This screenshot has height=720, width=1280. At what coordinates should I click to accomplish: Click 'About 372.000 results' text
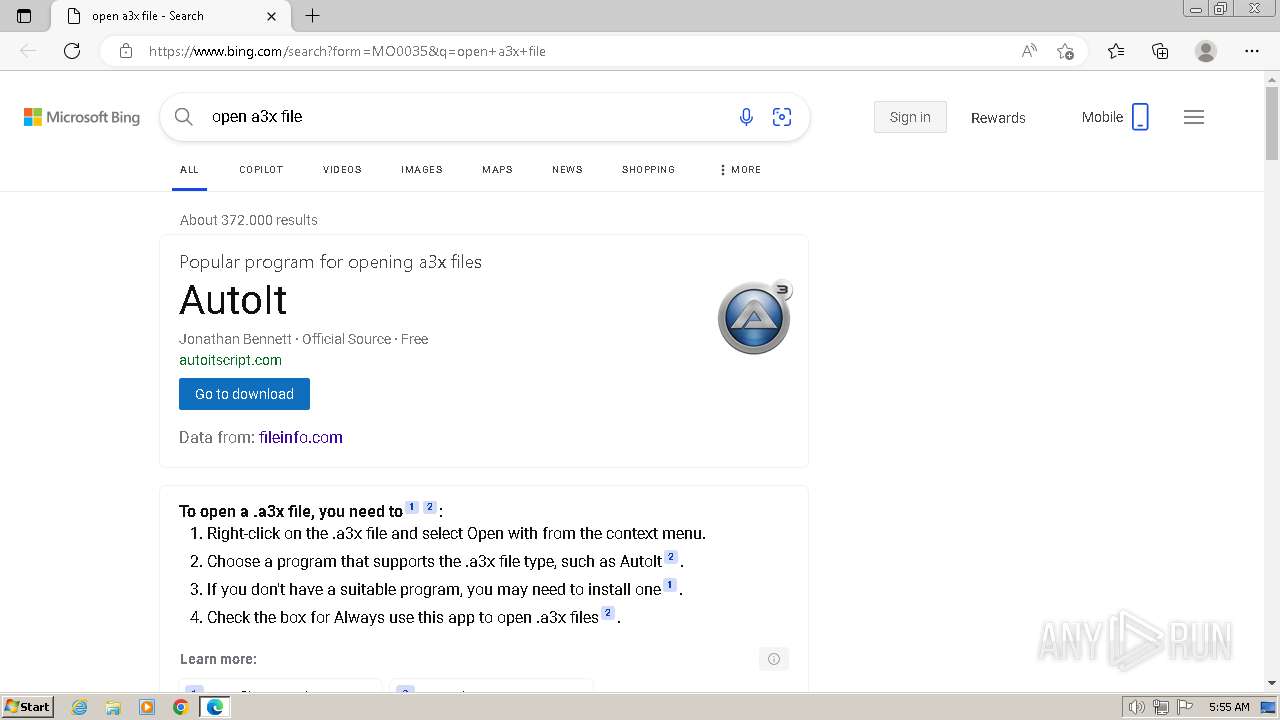[x=249, y=220]
